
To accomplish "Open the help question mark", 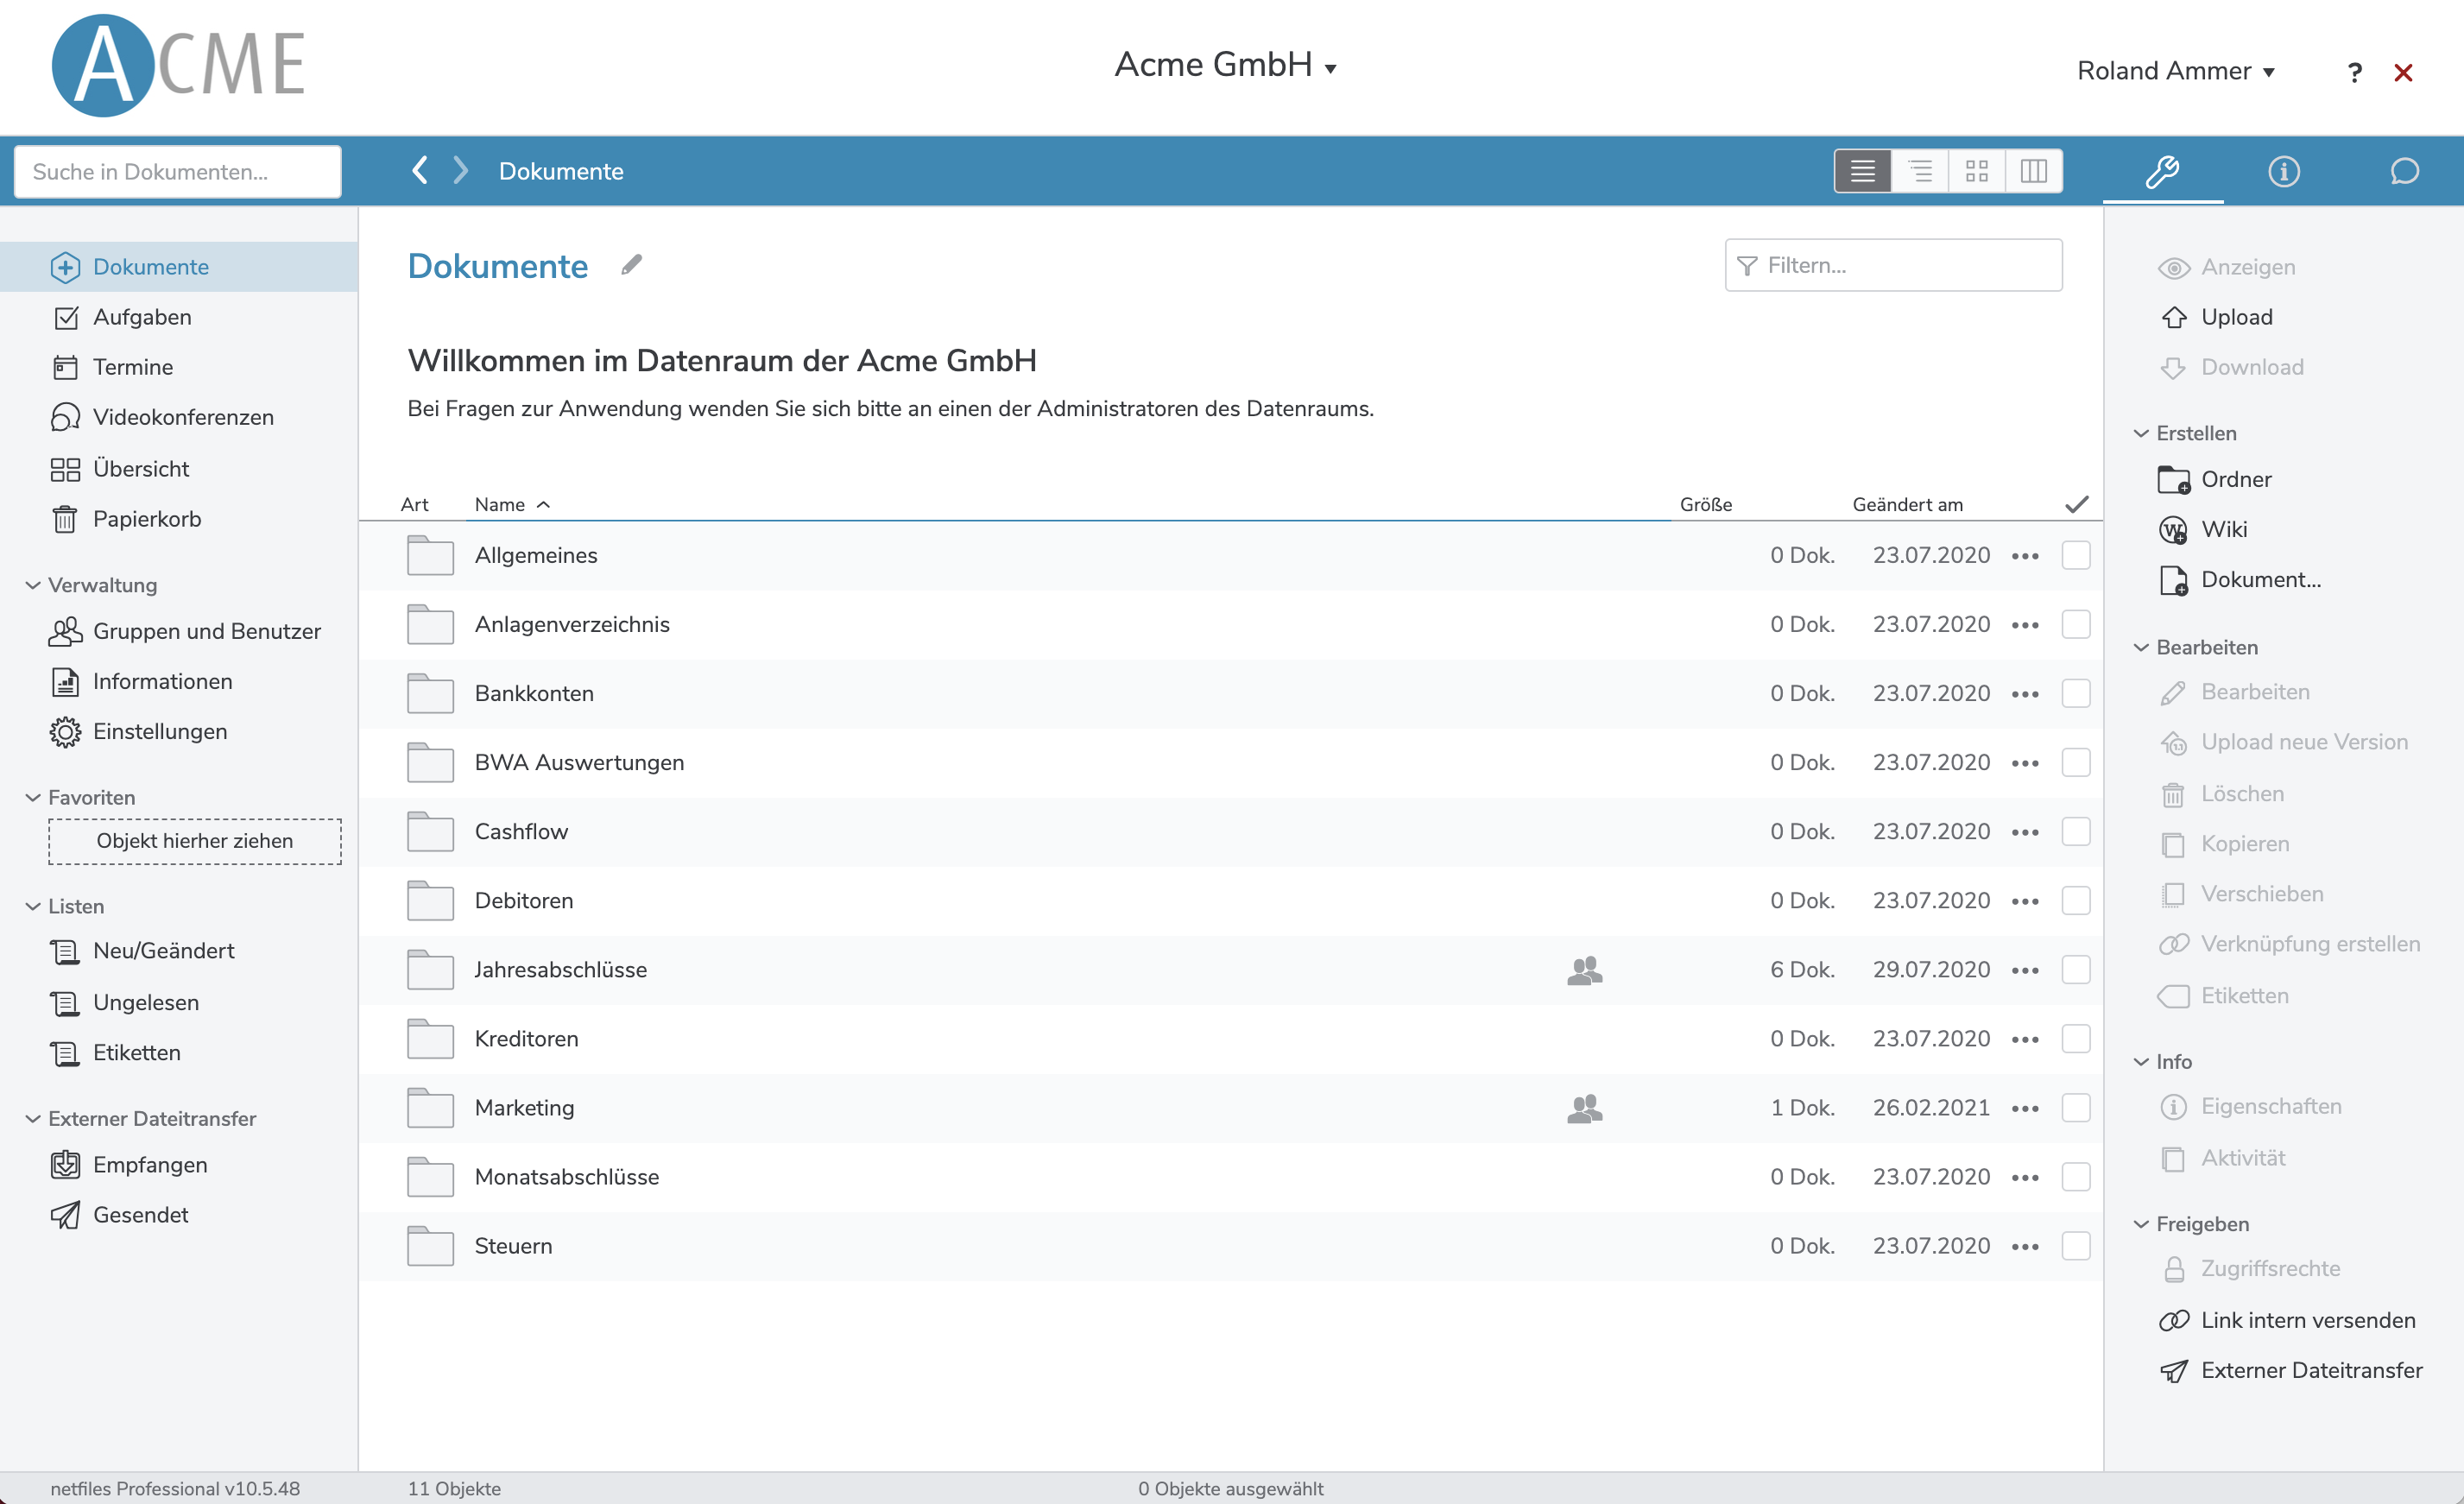I will pyautogui.click(x=2354, y=72).
